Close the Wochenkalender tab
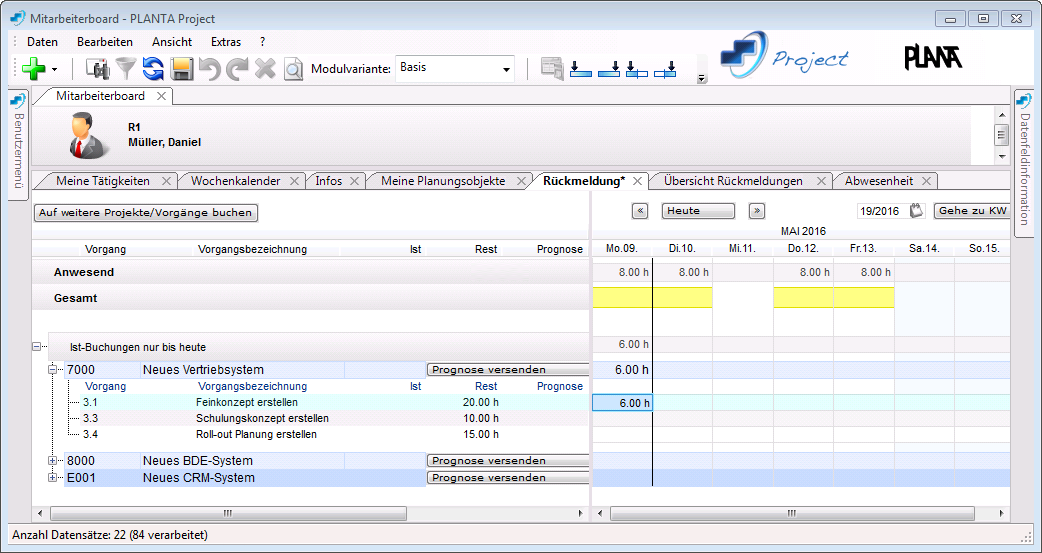 pos(294,181)
